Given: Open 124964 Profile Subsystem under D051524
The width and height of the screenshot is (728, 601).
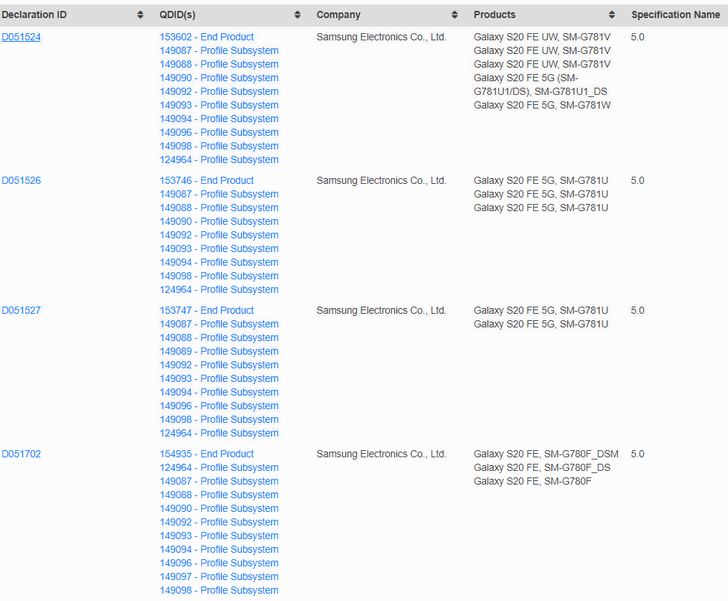Looking at the screenshot, I should pos(219,160).
